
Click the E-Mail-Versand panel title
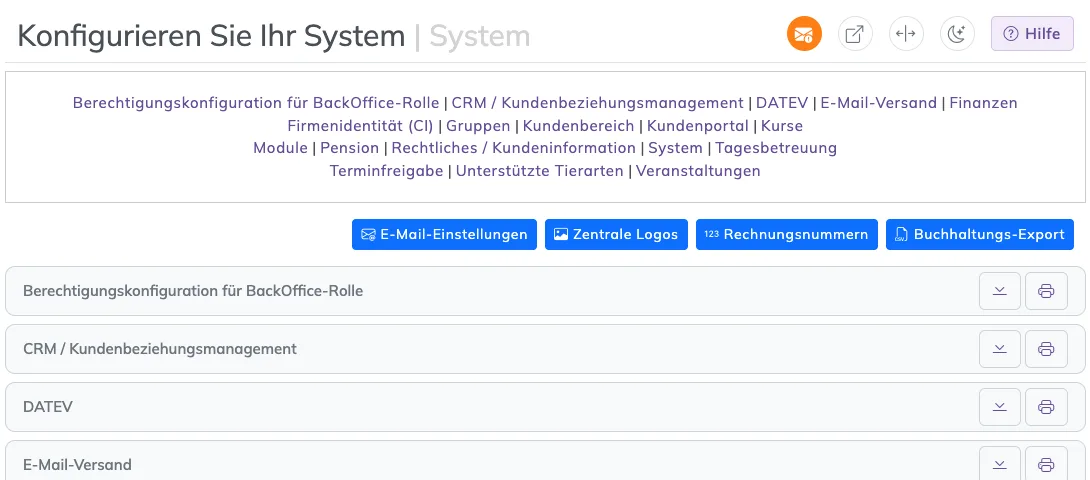click(x=77, y=465)
